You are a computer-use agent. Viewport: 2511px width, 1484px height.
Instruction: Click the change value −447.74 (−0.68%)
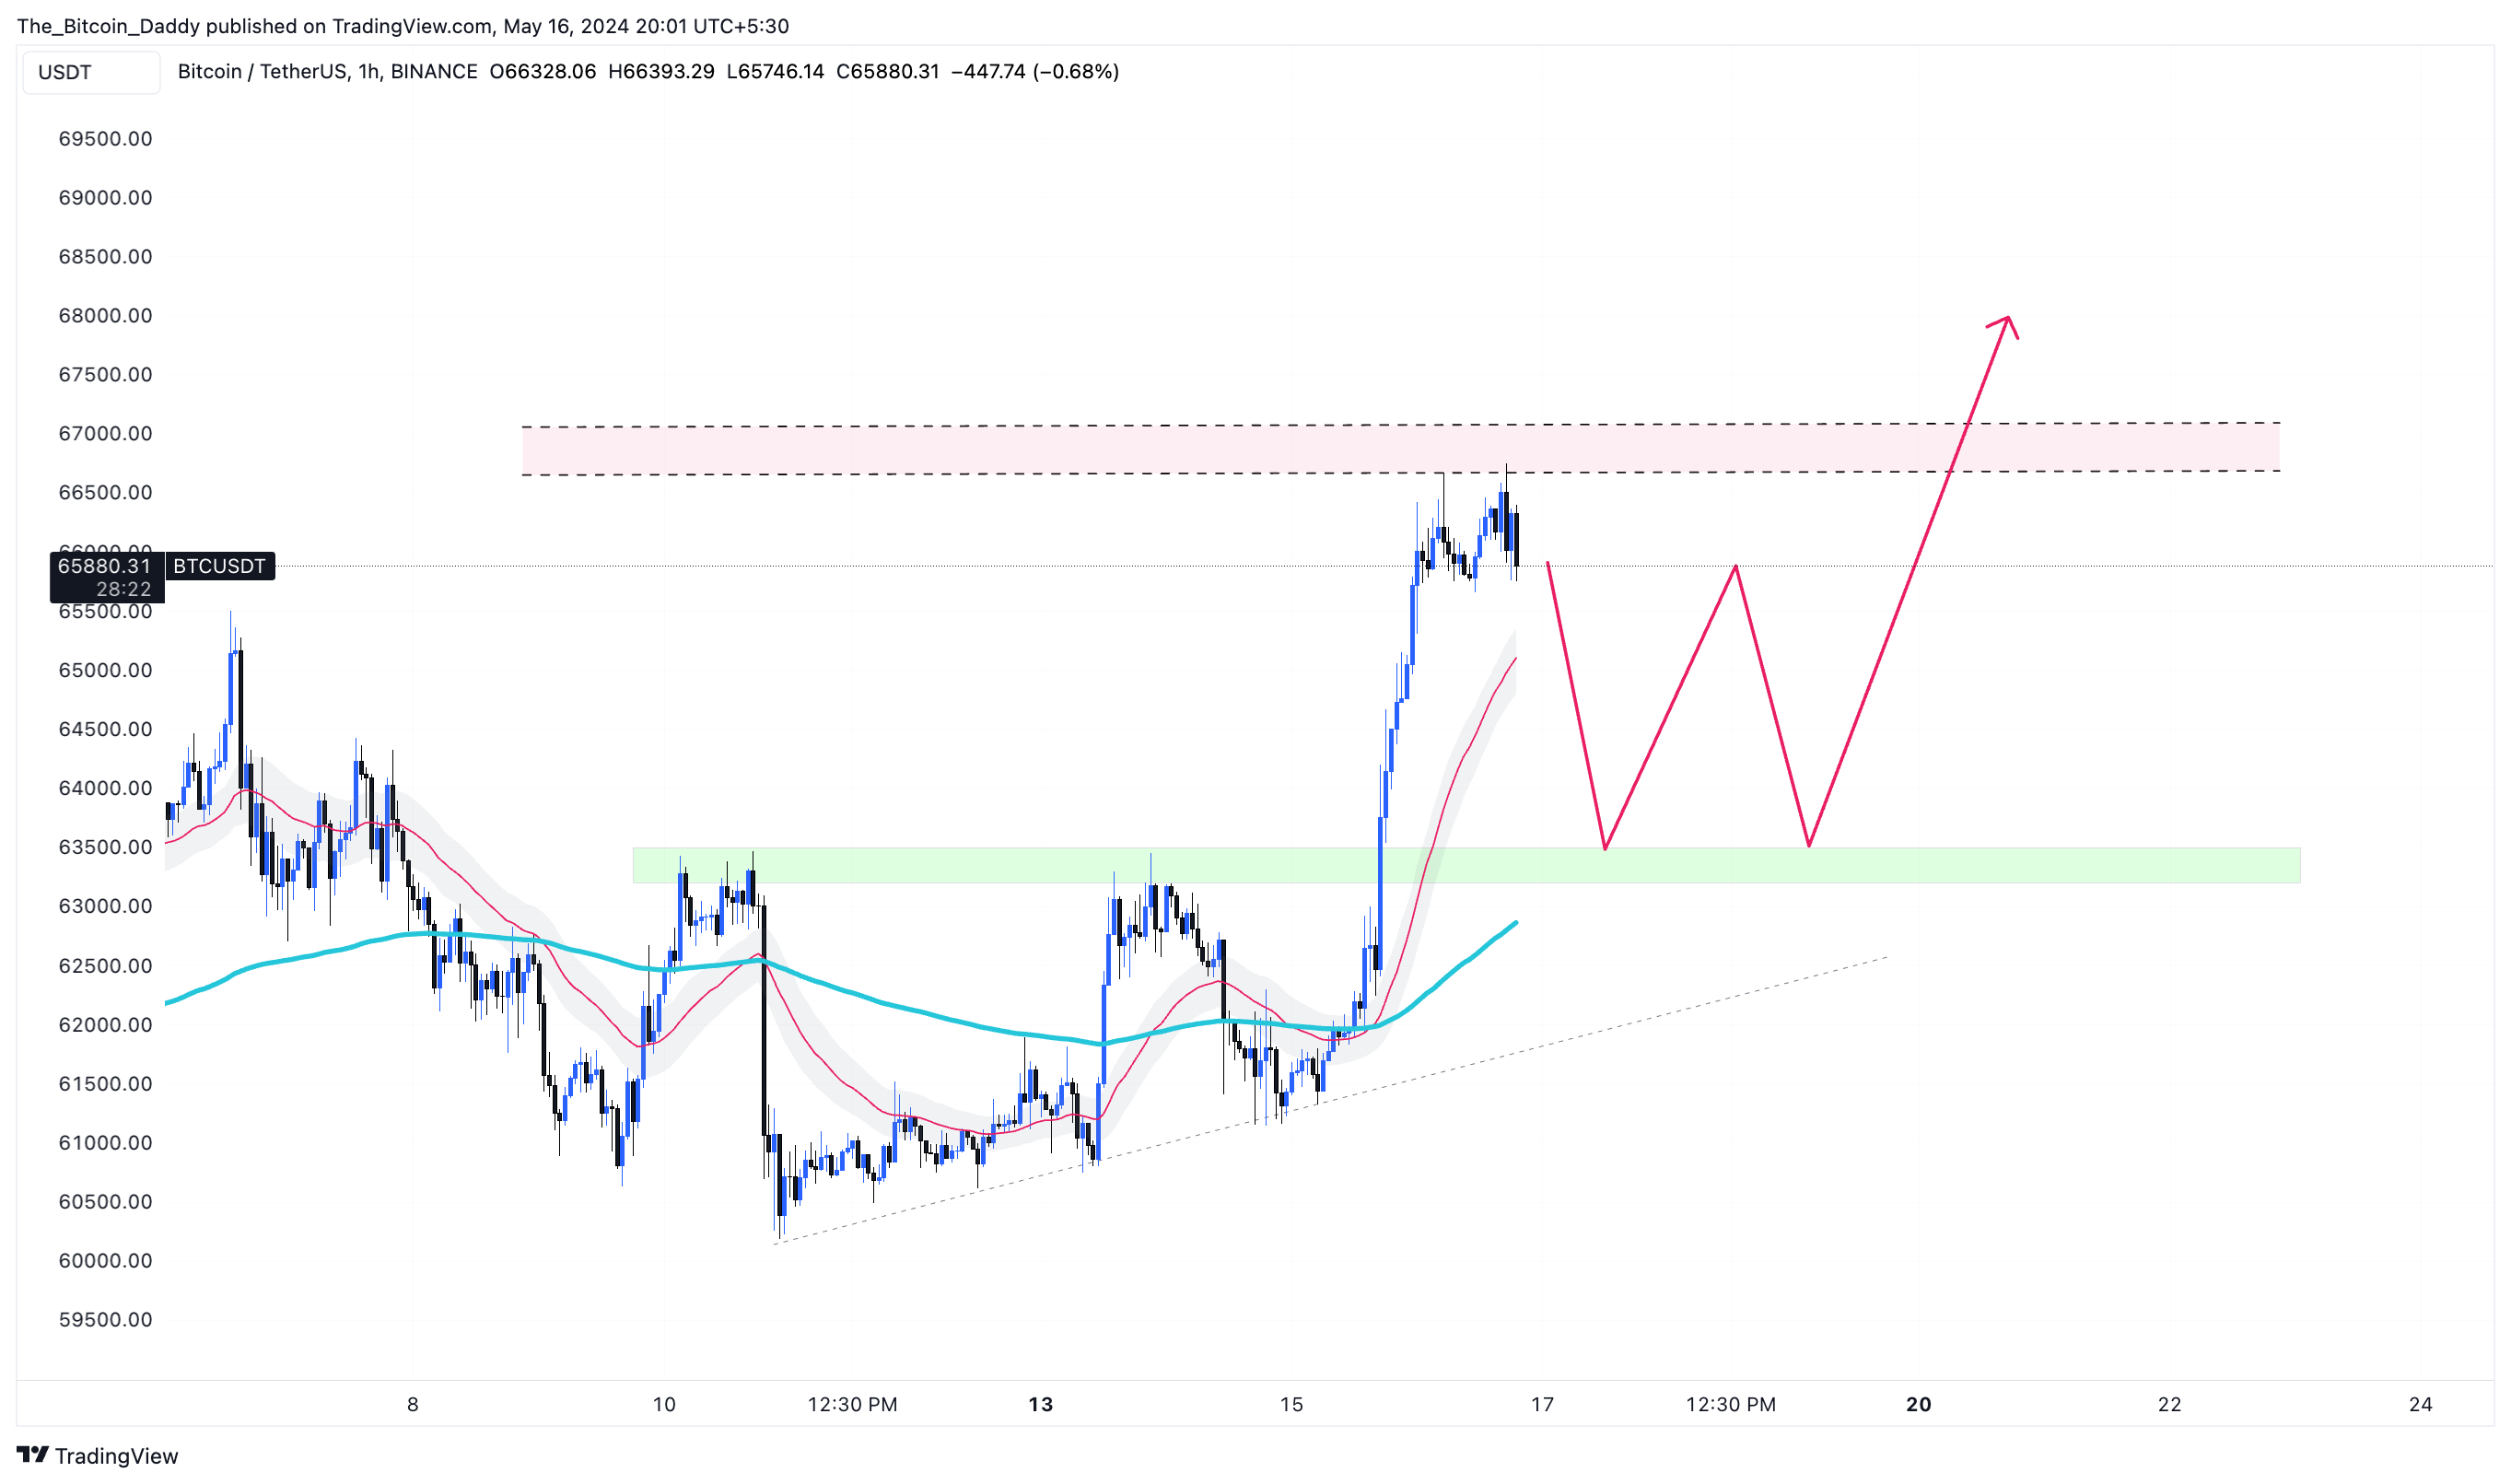(1035, 71)
